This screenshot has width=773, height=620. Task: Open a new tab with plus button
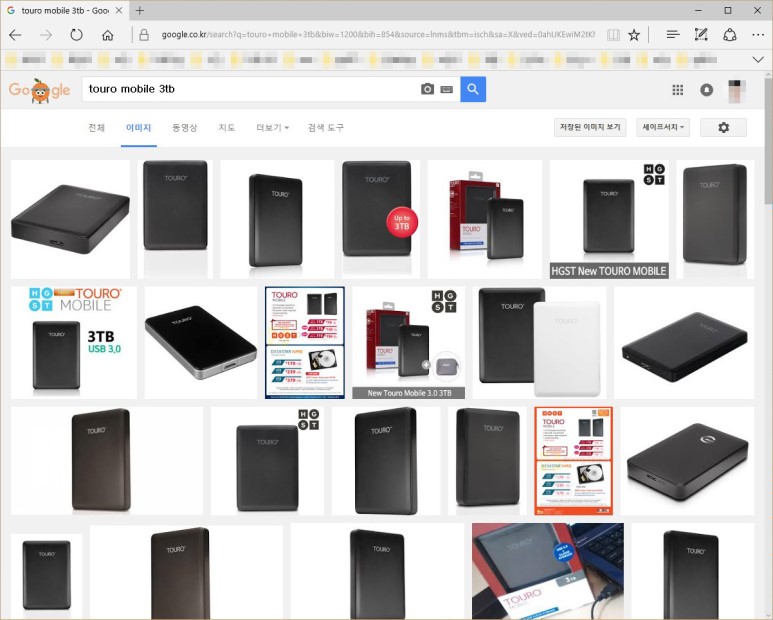[x=140, y=10]
